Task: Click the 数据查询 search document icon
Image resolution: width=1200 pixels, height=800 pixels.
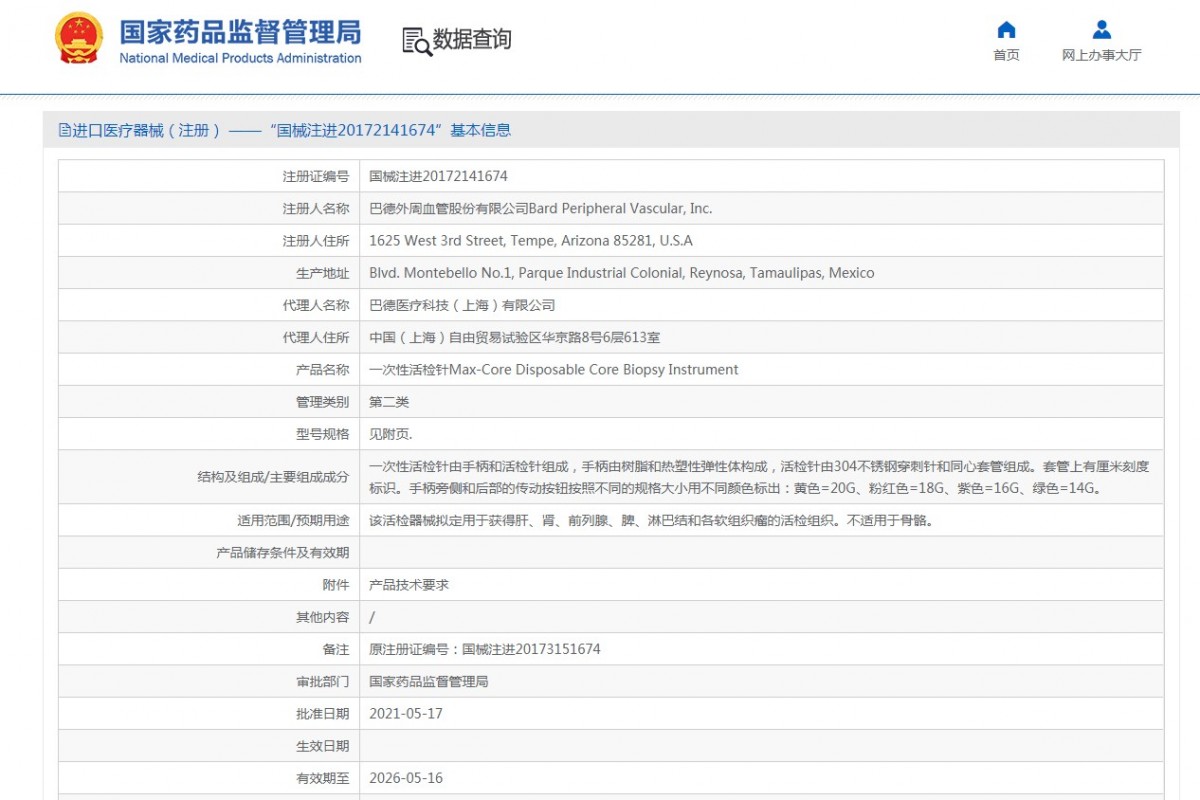Action: click(x=416, y=40)
